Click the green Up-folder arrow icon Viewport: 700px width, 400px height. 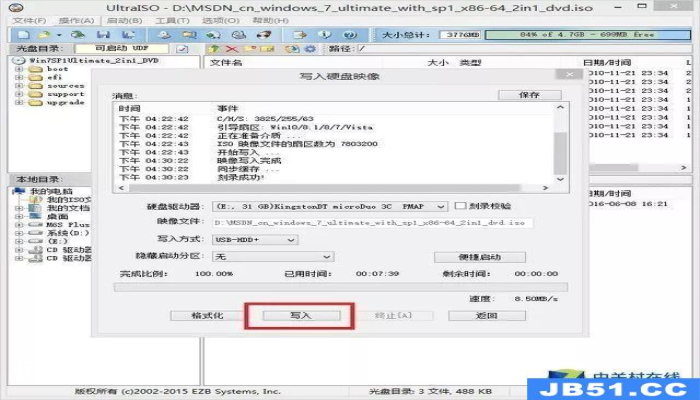[214, 49]
